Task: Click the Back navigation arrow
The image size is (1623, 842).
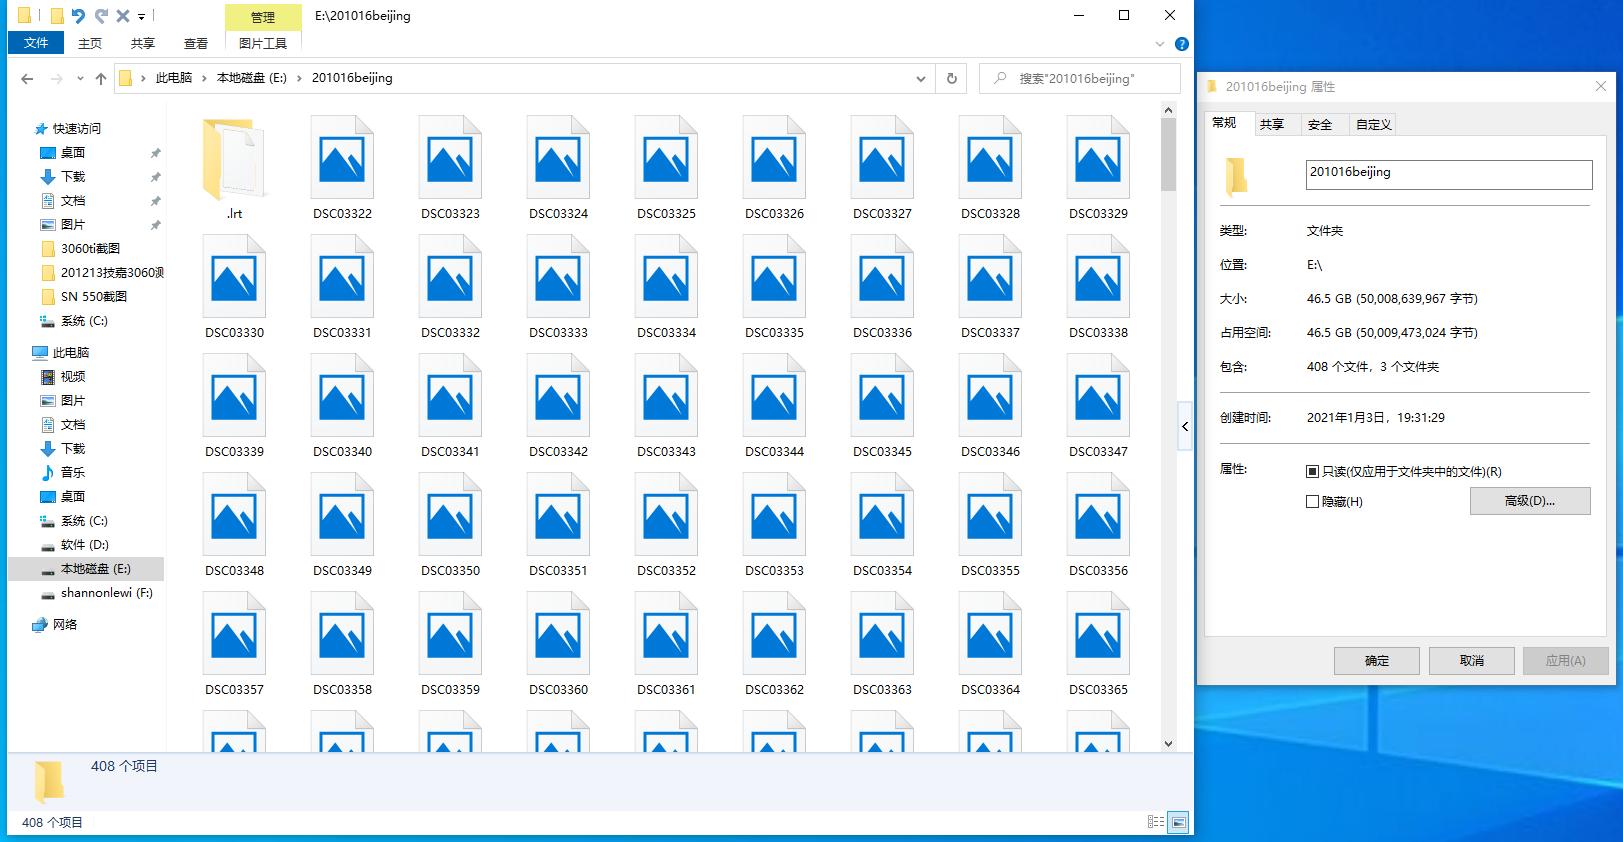Action: point(27,79)
